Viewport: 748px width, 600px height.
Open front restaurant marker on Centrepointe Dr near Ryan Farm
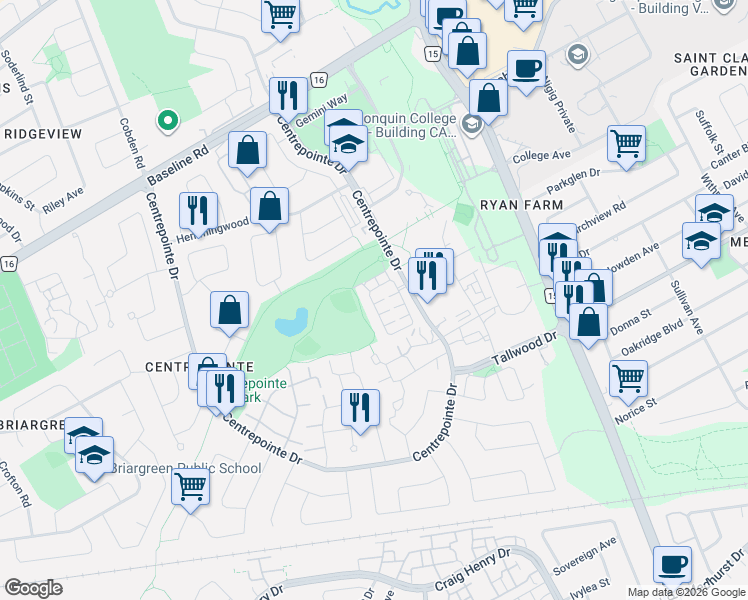(427, 279)
